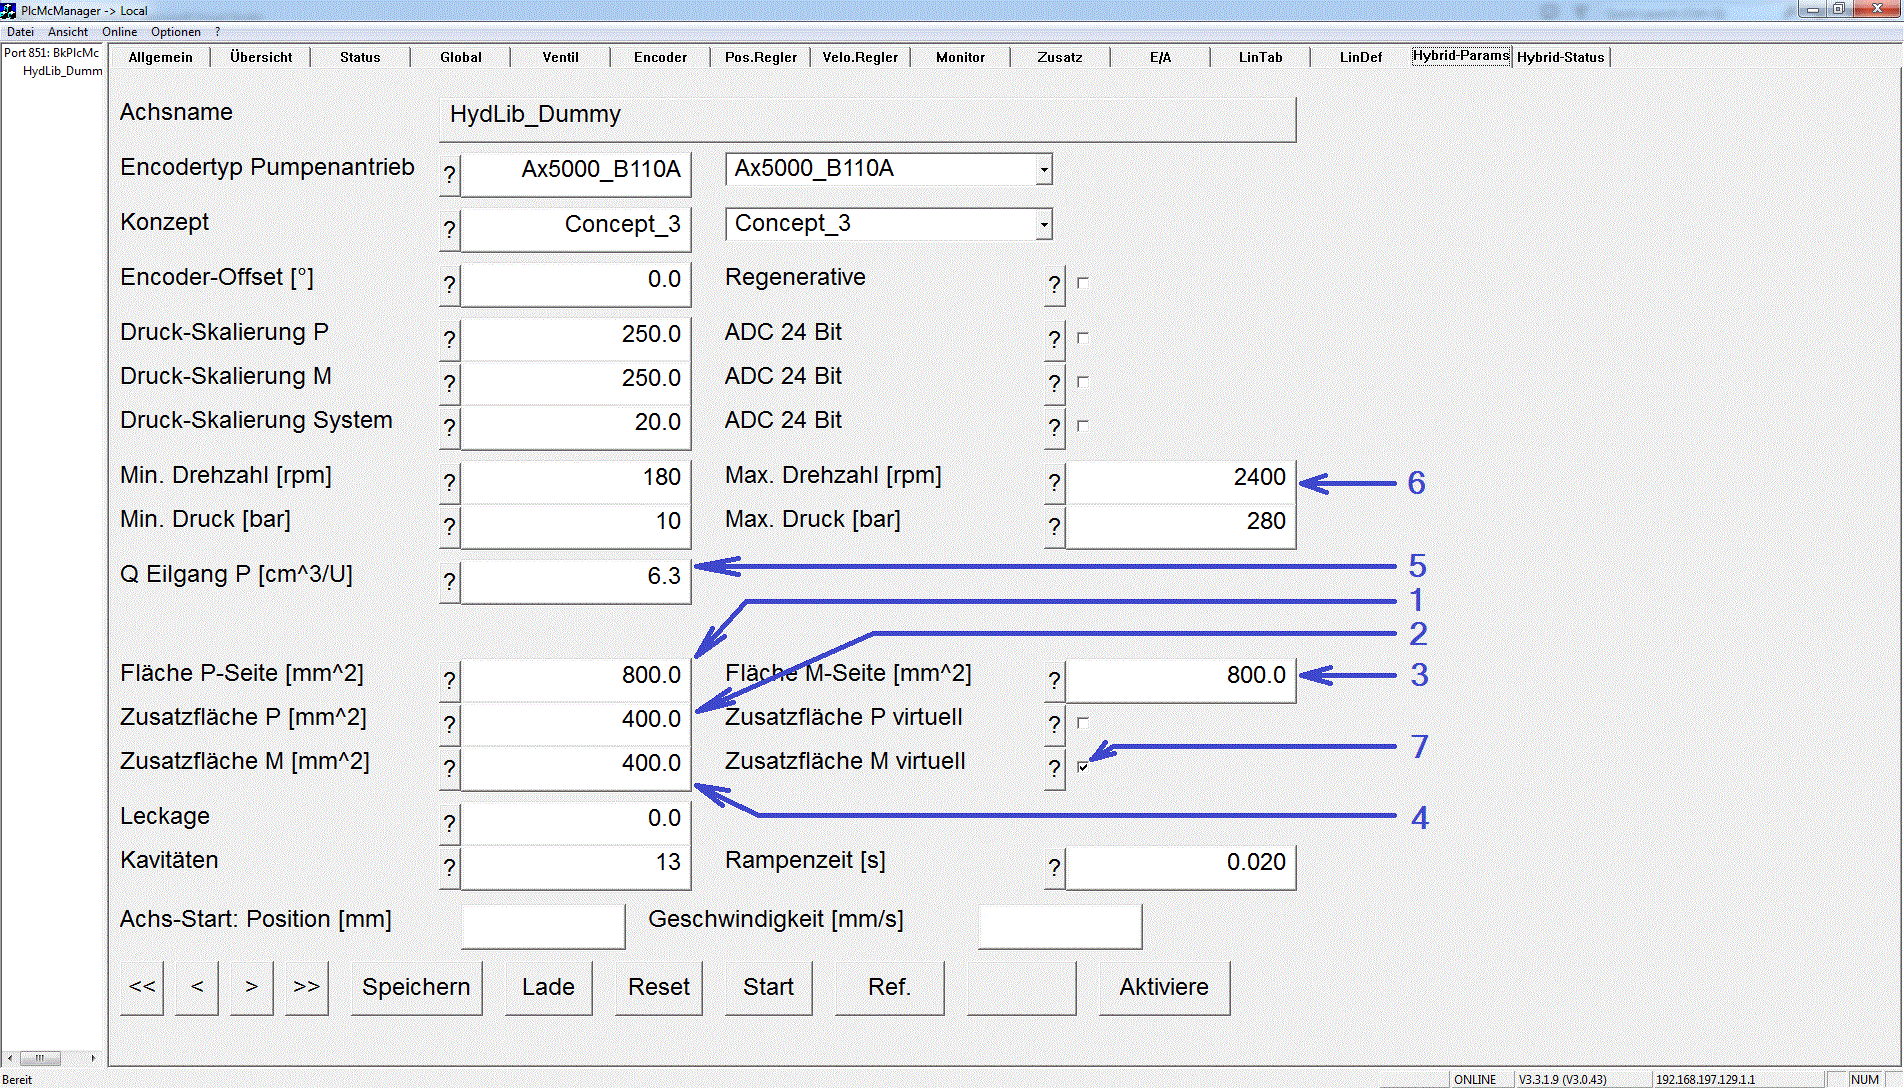The height and width of the screenshot is (1088, 1904).
Task: Click the Ref. button
Action: tap(889, 988)
